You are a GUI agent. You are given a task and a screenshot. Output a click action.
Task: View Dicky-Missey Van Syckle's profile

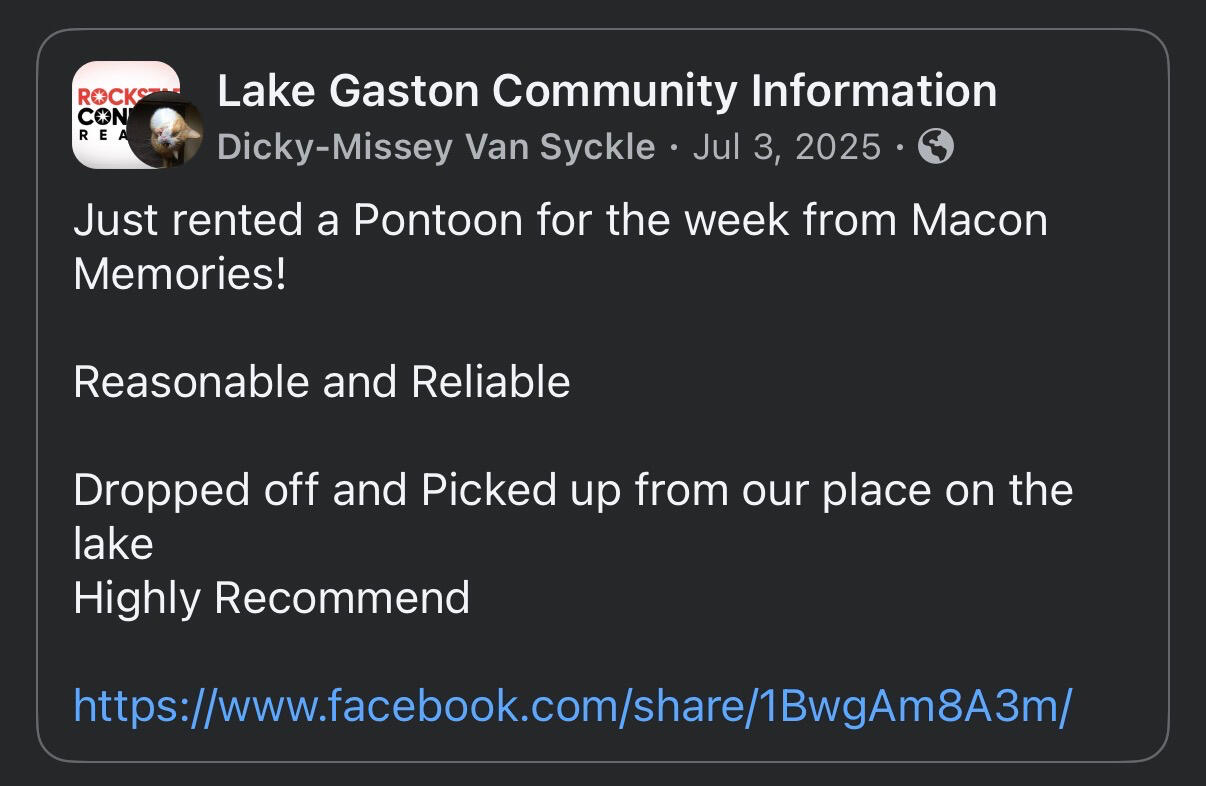point(436,148)
